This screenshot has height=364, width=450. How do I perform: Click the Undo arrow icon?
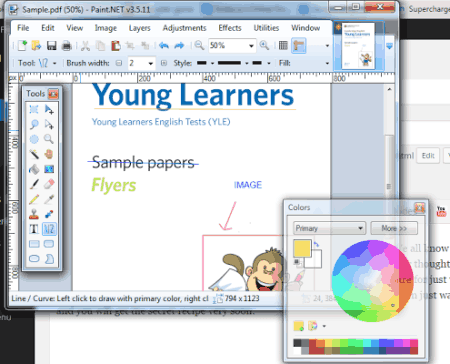[164, 45]
